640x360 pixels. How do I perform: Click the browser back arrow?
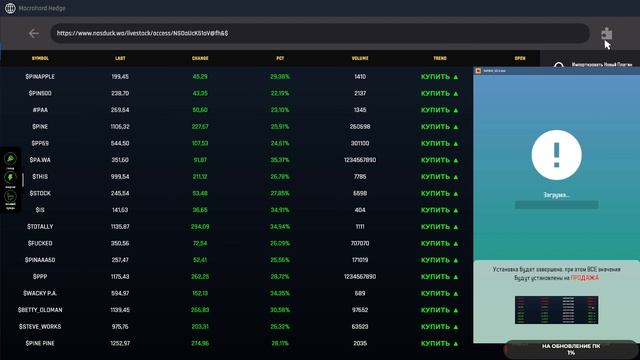(34, 33)
